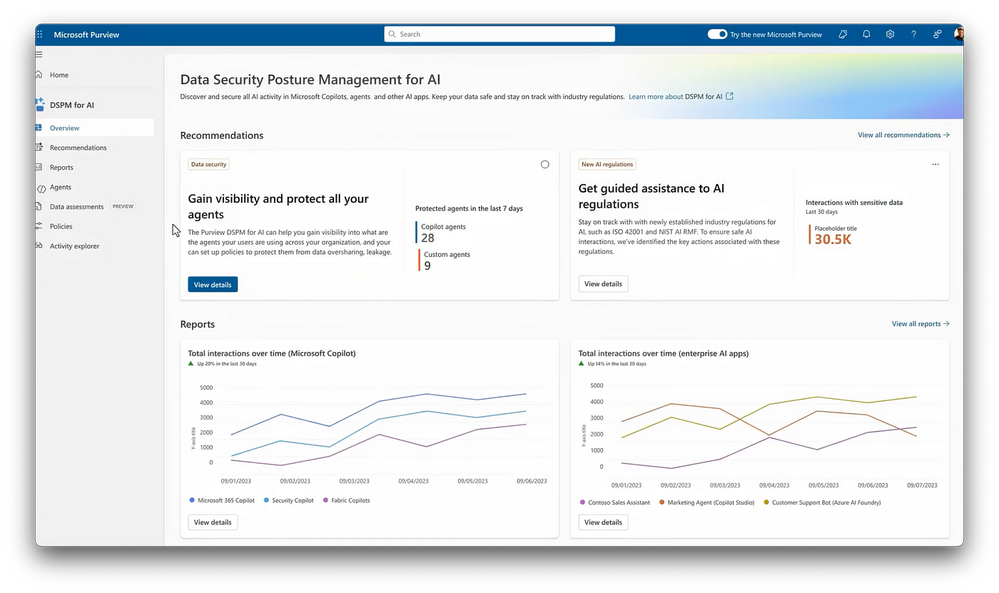
Task: Click the Copilot agents count of 28
Action: click(x=428, y=238)
